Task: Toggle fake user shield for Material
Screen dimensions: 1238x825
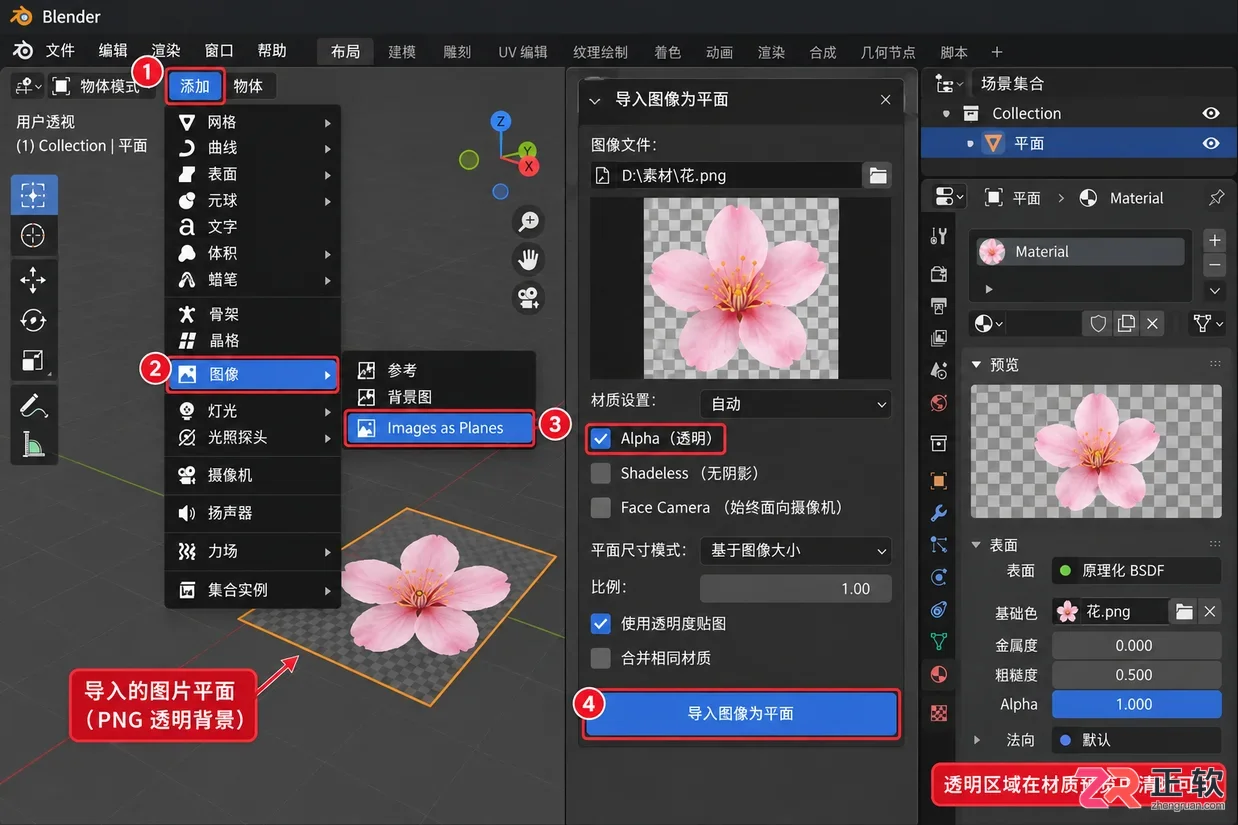Action: tap(1098, 323)
